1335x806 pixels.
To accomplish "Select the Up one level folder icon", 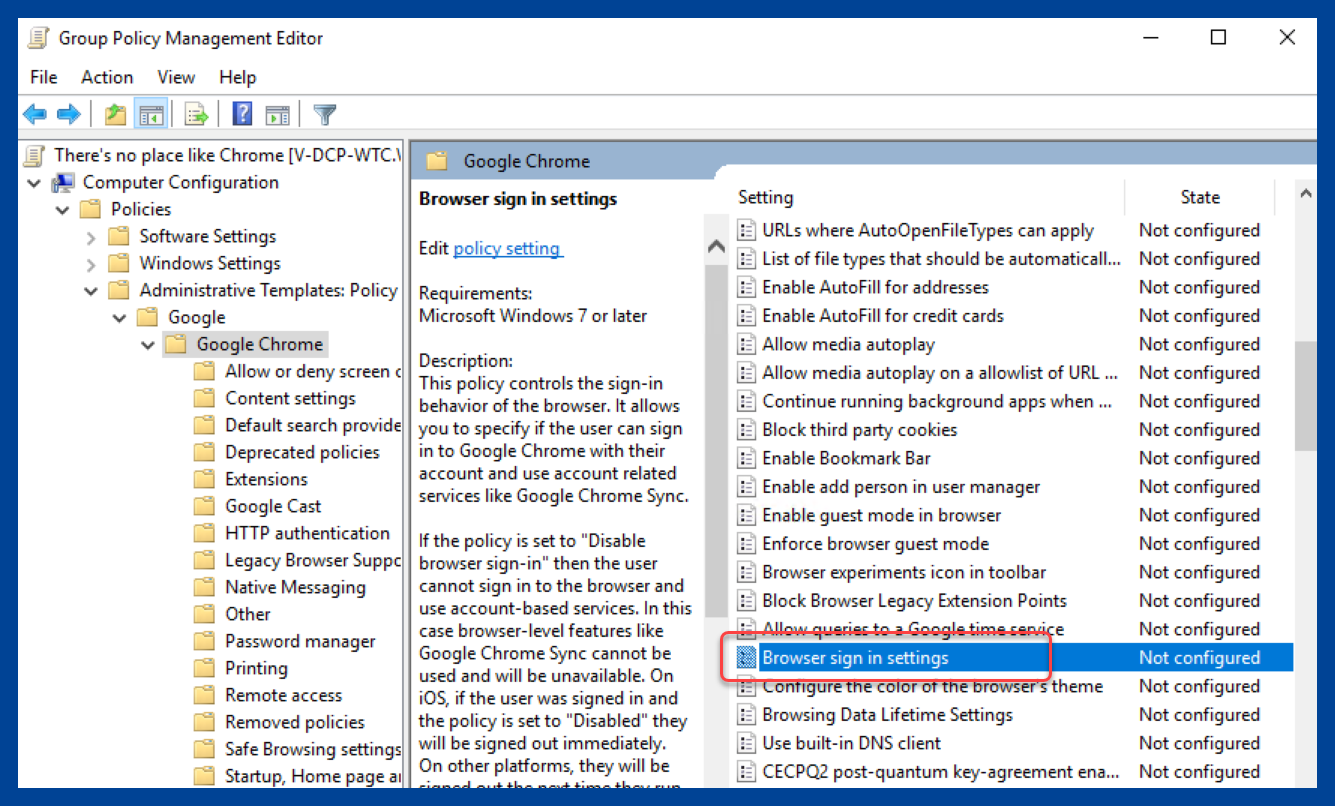I will 114,113.
